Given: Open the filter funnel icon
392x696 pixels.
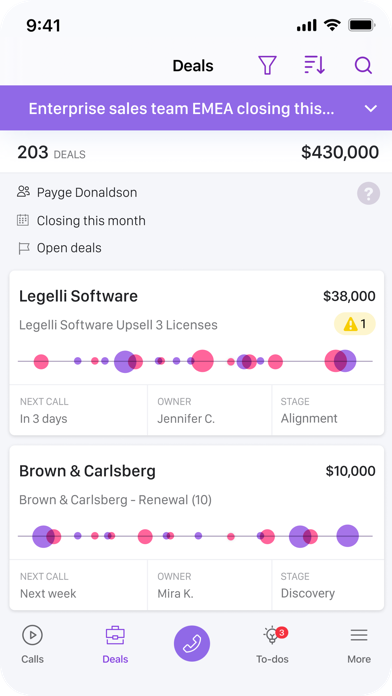Looking at the screenshot, I should pos(267,65).
